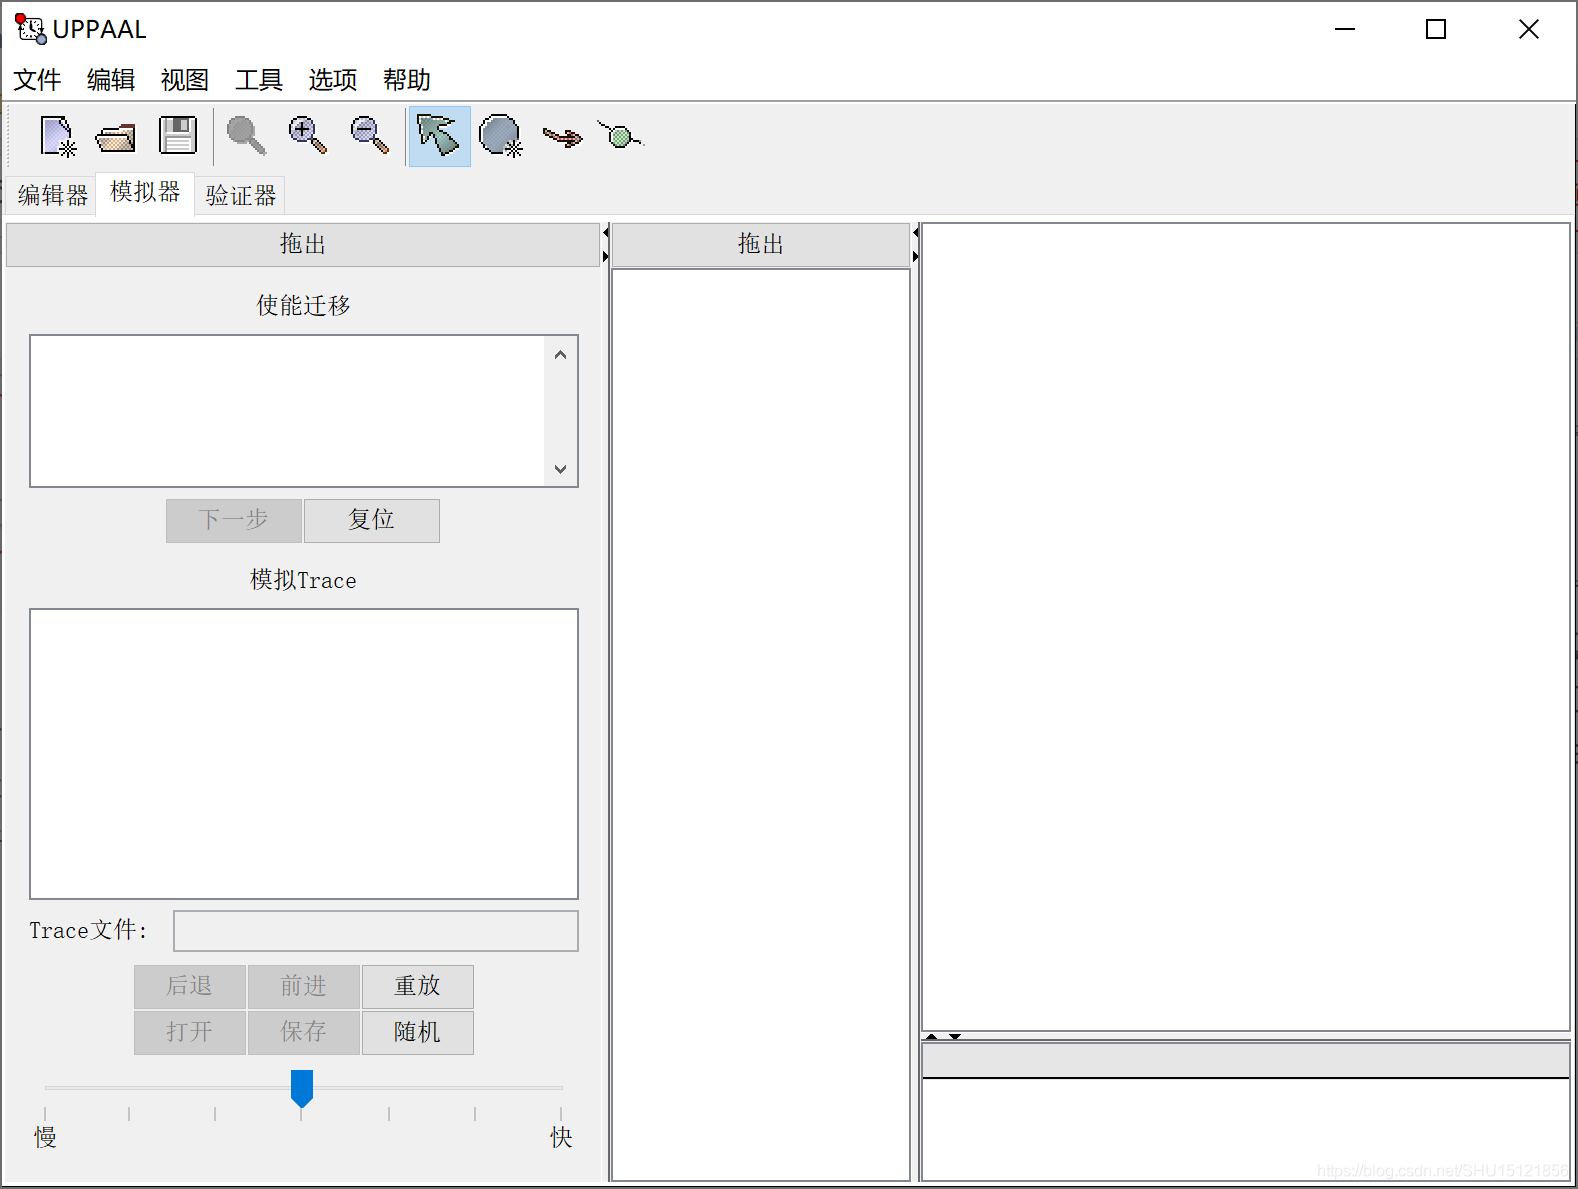1578x1189 pixels.
Task: Click the middle panel 拖出 button
Action: [x=761, y=244]
